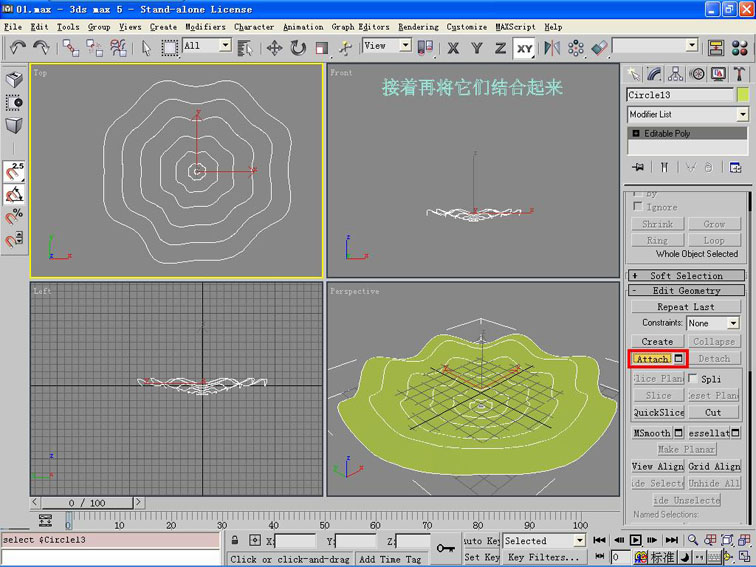756x567 pixels.
Task: Open the named selection sets dropdown
Action: tap(693, 46)
